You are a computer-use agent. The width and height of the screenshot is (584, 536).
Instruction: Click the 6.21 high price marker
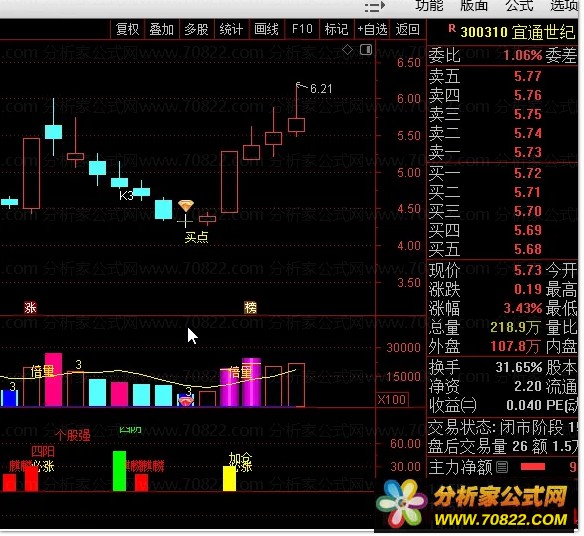coord(321,89)
